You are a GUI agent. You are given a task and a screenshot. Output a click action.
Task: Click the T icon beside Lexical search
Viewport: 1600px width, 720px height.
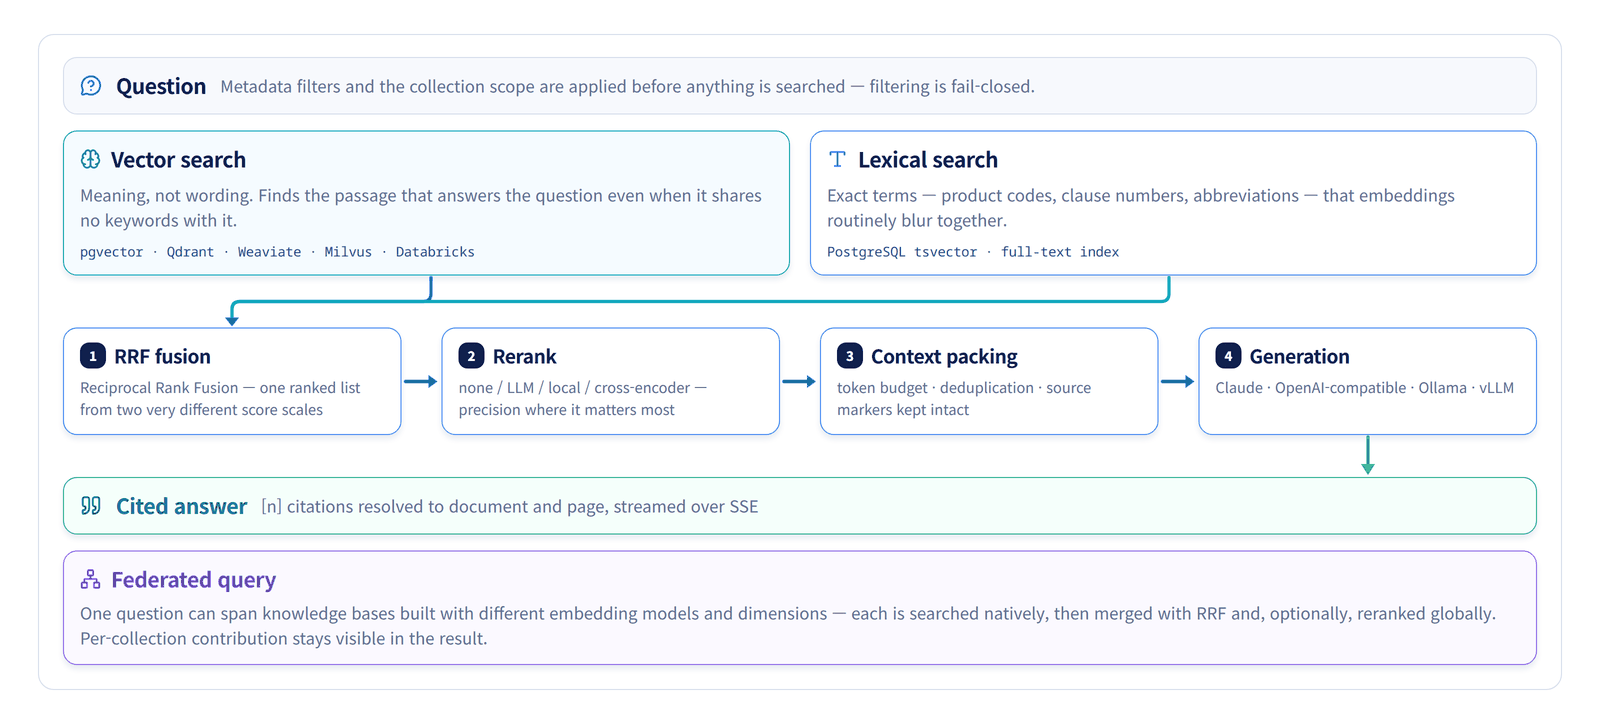tap(837, 159)
